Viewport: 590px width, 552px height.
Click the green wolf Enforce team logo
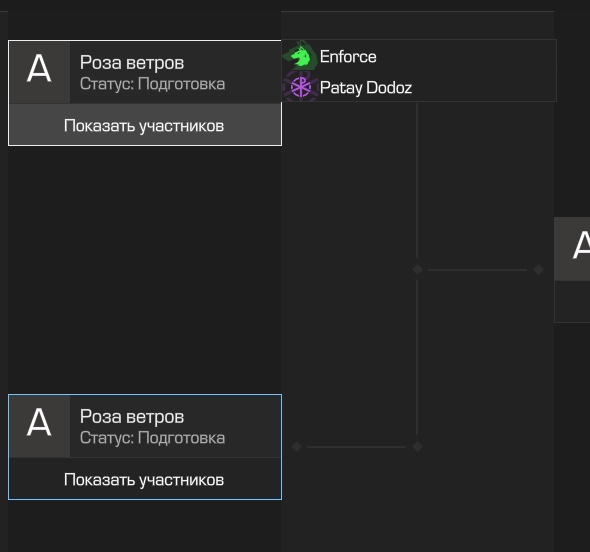300,56
